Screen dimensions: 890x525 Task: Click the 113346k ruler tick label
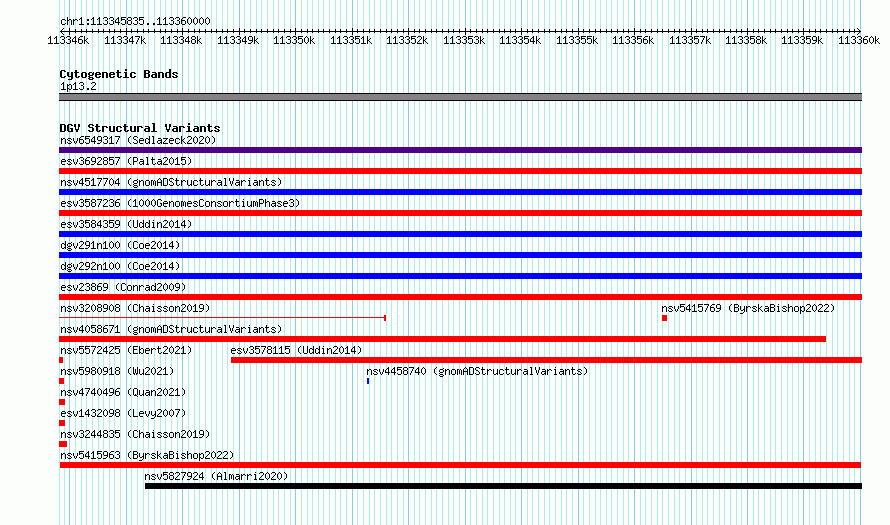[x=68, y=40]
